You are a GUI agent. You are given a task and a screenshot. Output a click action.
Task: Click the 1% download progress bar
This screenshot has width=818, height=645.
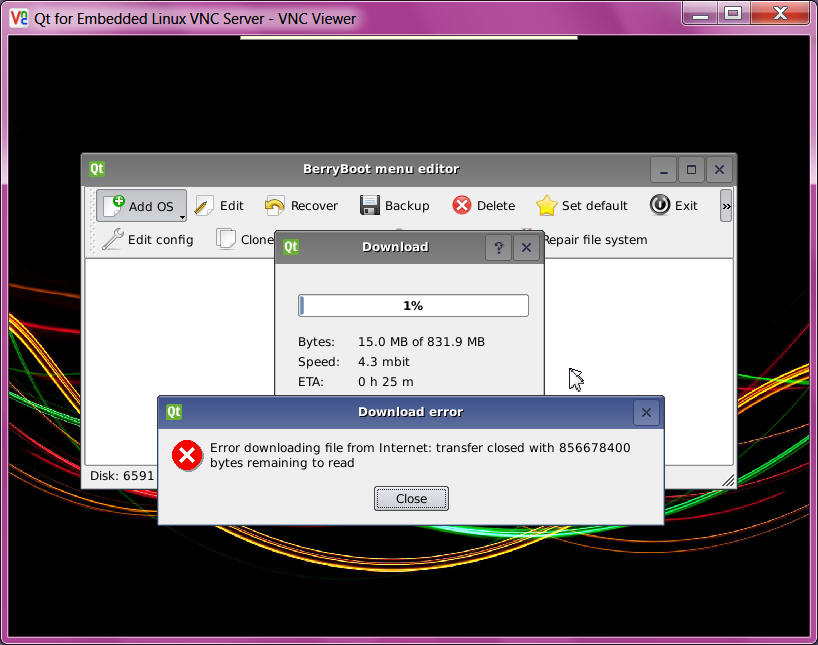point(413,306)
